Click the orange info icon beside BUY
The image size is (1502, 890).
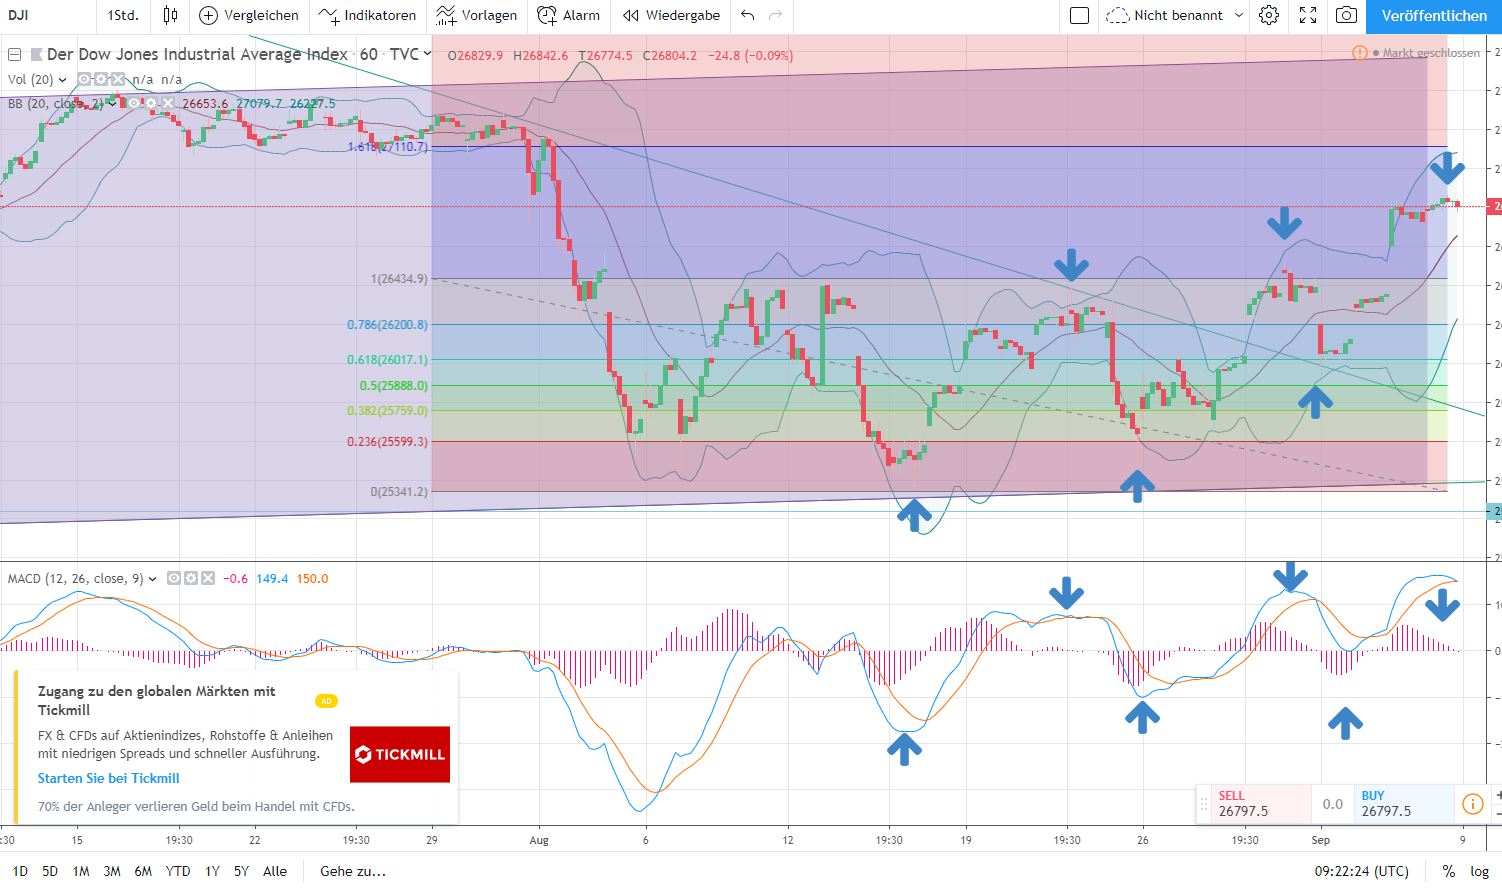point(1472,803)
